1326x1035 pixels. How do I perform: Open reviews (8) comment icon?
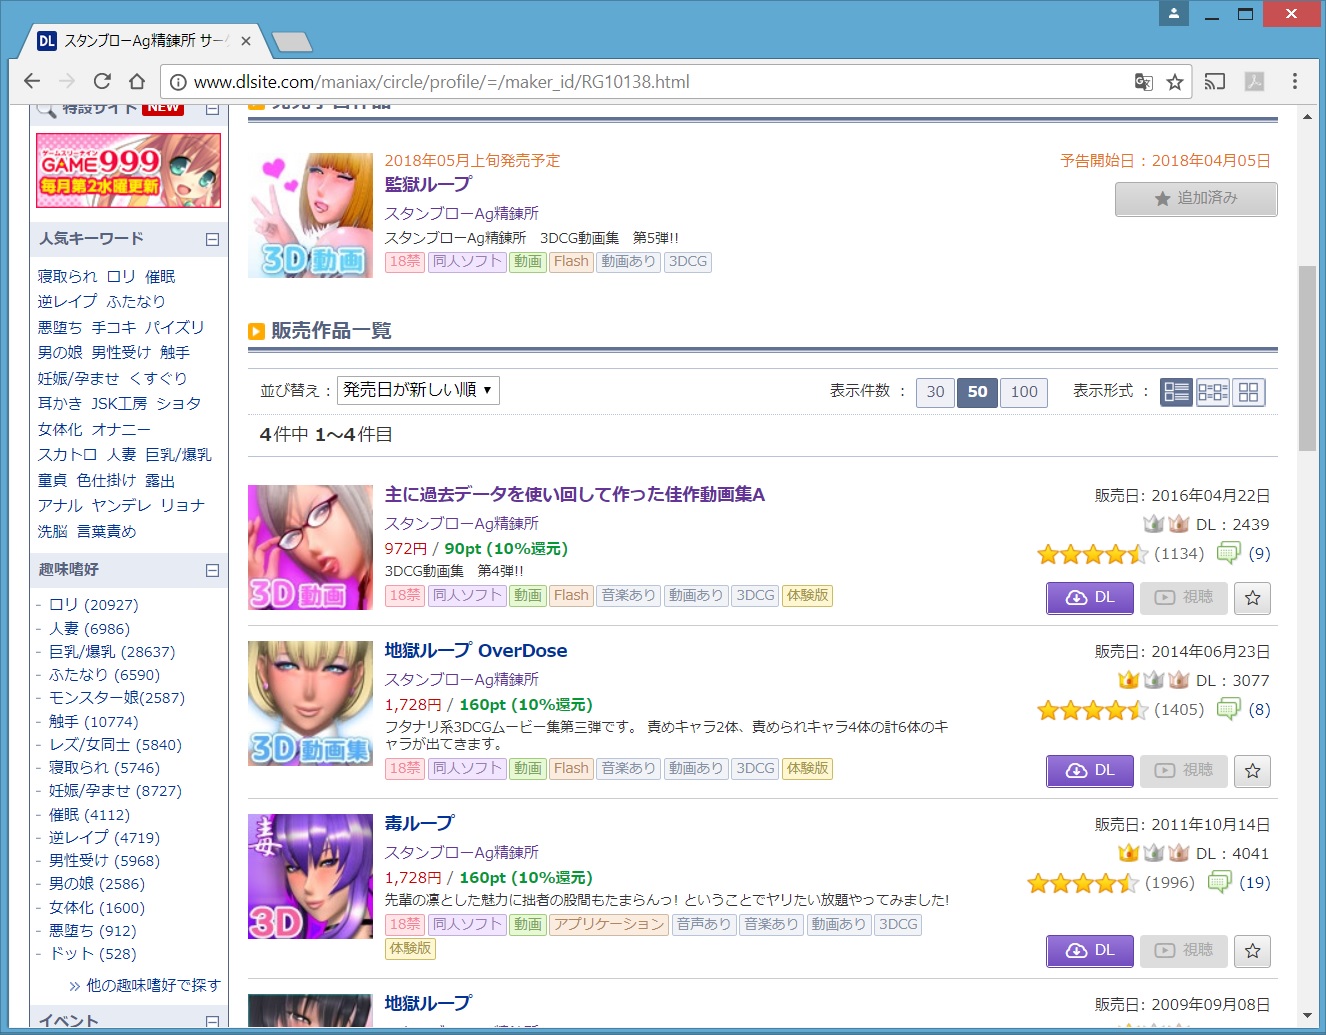(x=1228, y=710)
